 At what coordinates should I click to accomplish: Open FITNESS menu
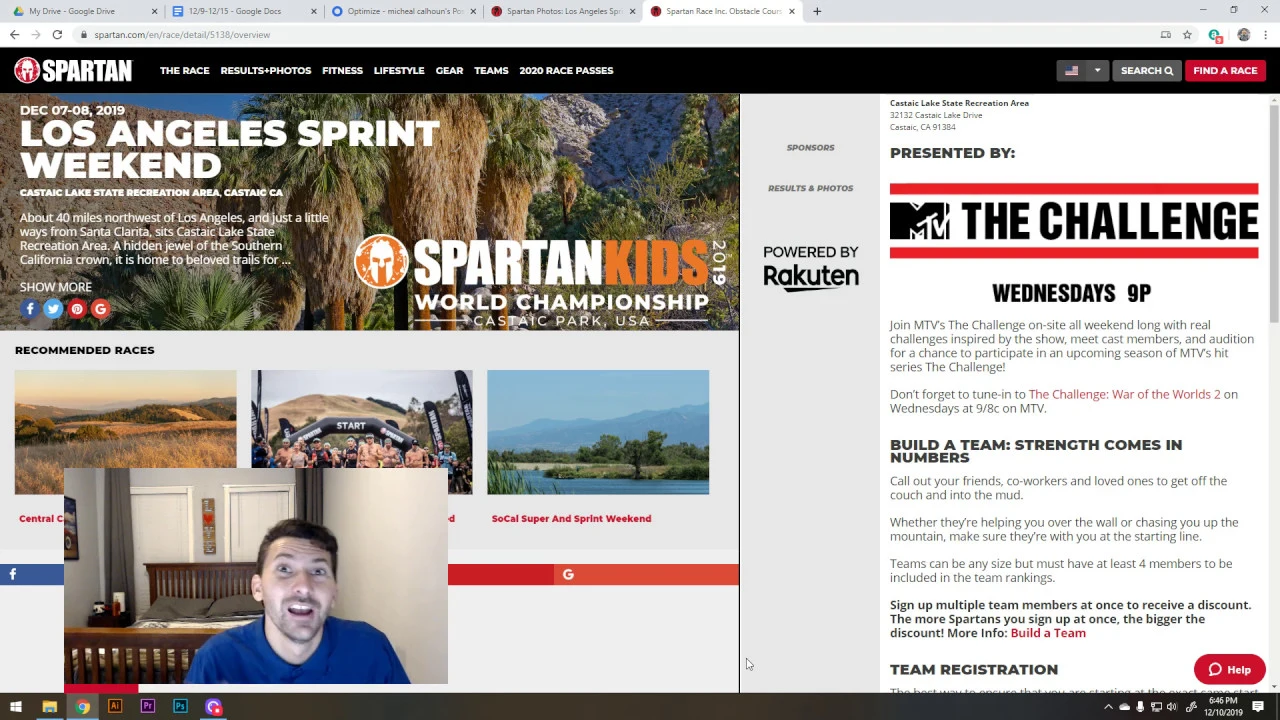342,71
